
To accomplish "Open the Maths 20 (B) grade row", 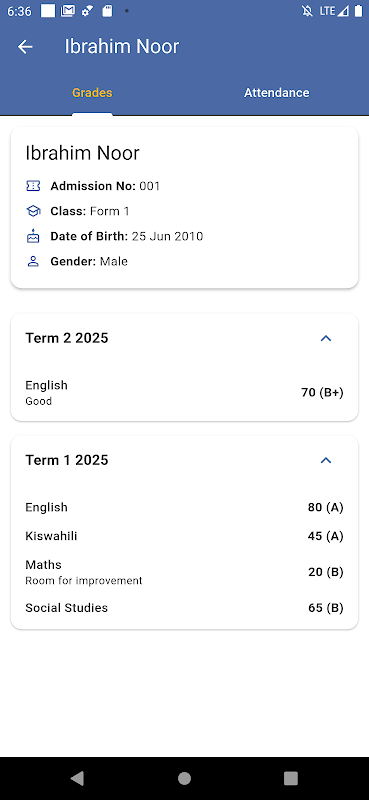I will point(184,572).
